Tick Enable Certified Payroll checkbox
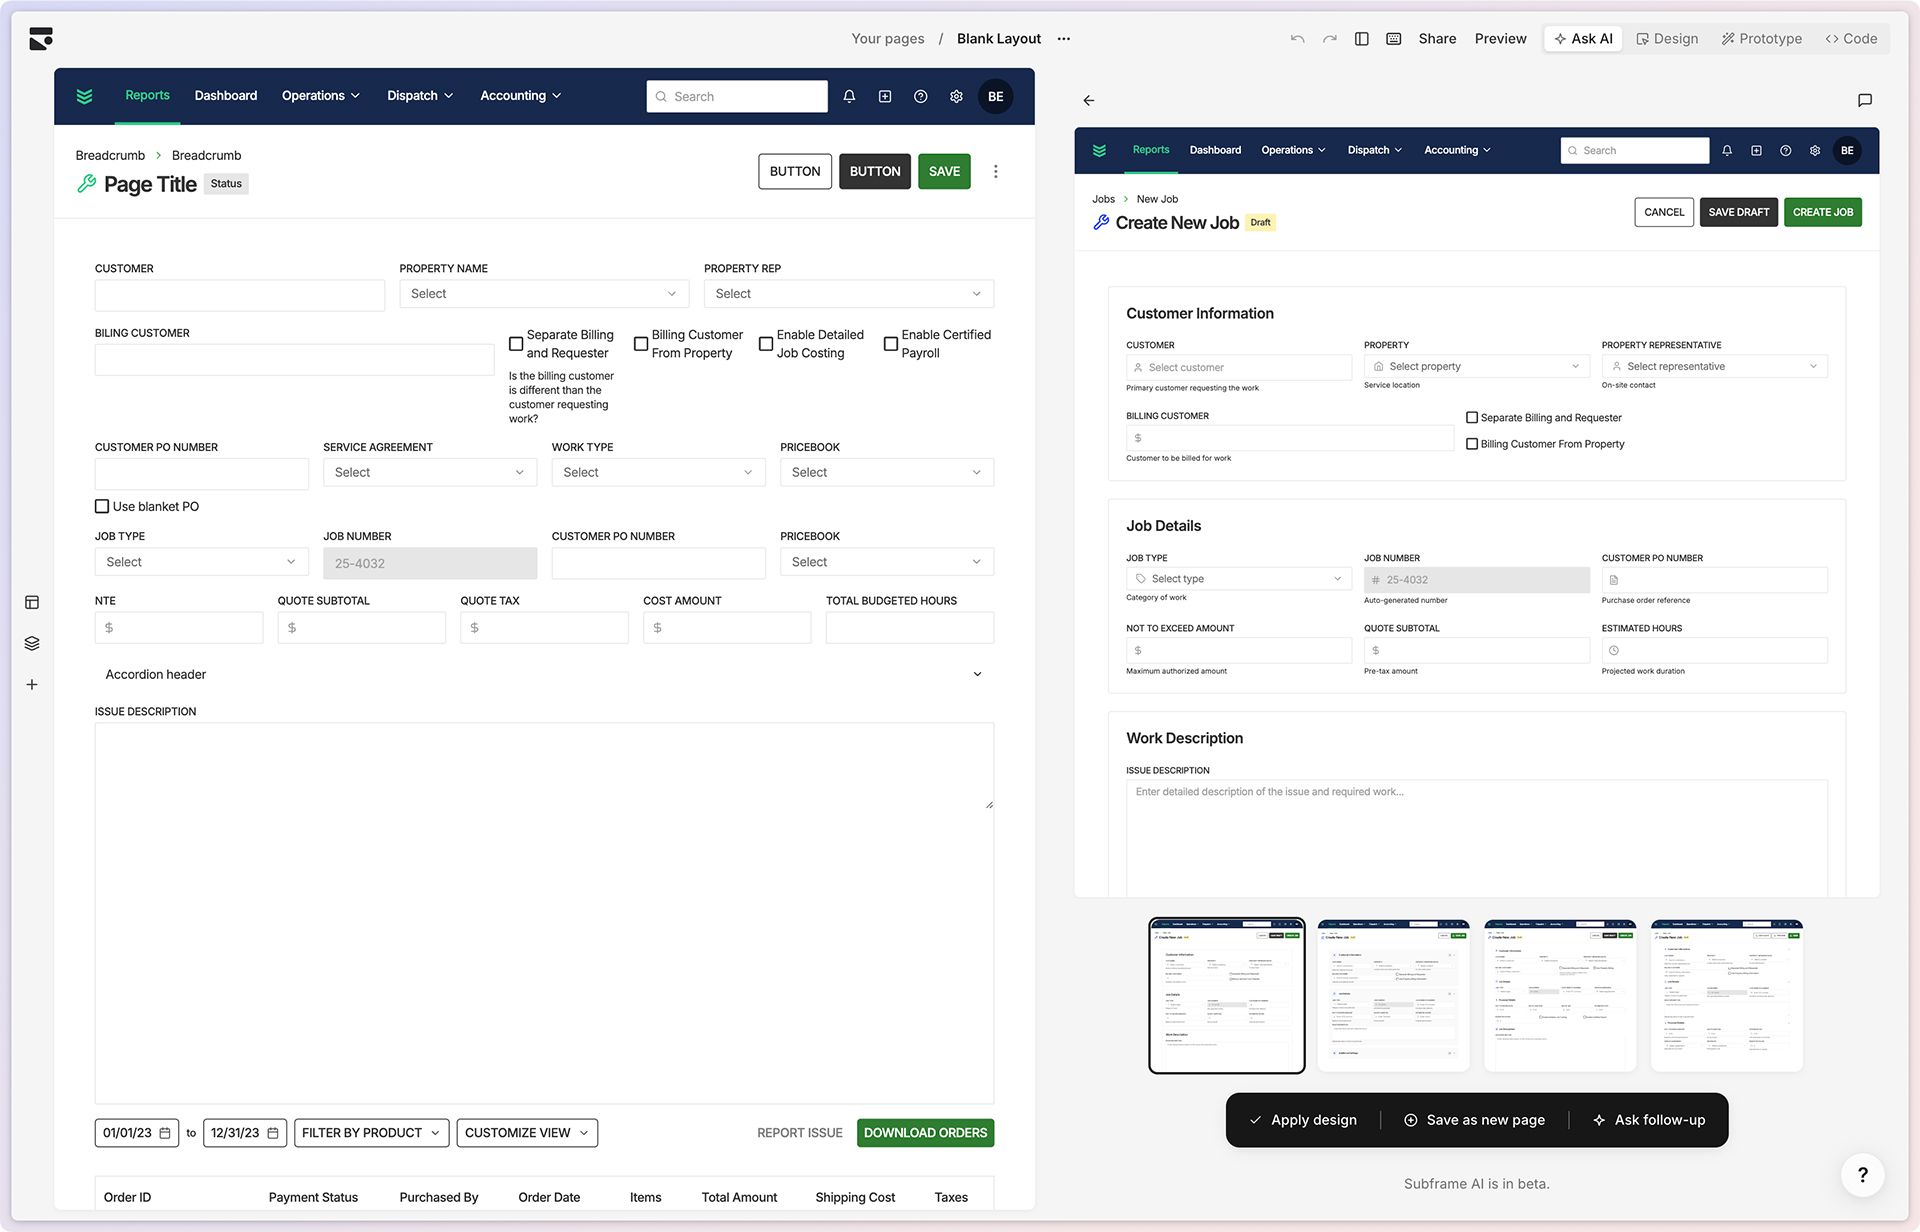The width and height of the screenshot is (1920, 1232). 890,344
